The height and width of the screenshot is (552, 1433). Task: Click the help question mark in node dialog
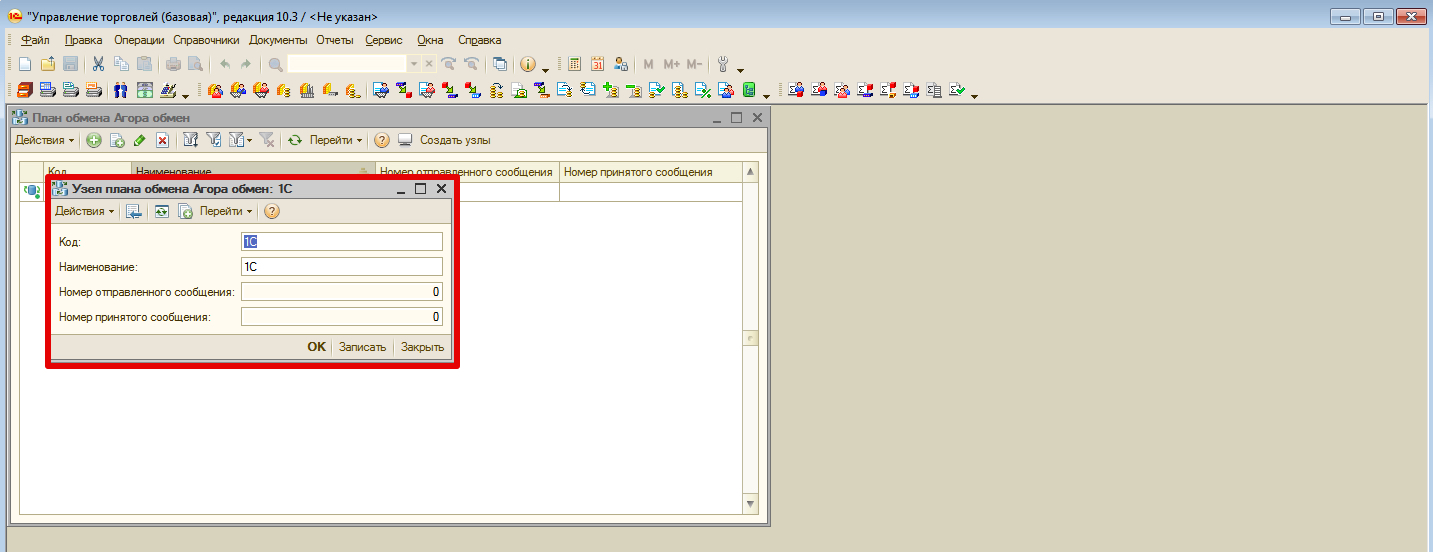[271, 212]
